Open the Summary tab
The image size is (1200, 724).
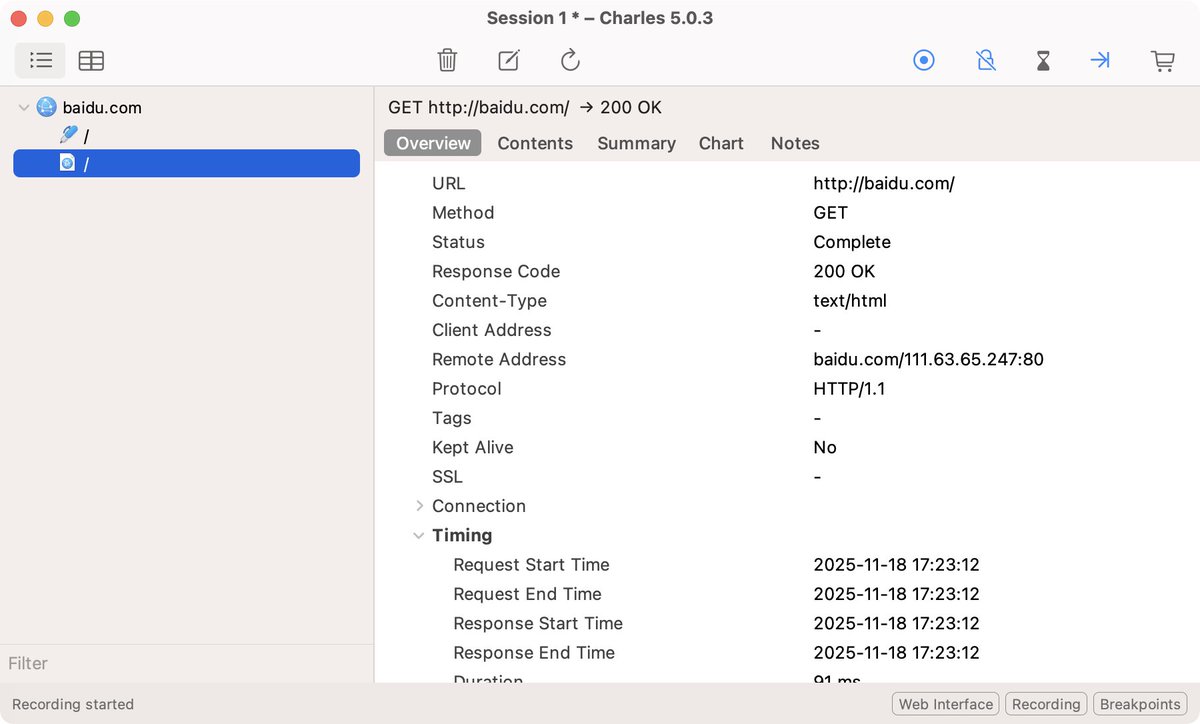coord(636,143)
